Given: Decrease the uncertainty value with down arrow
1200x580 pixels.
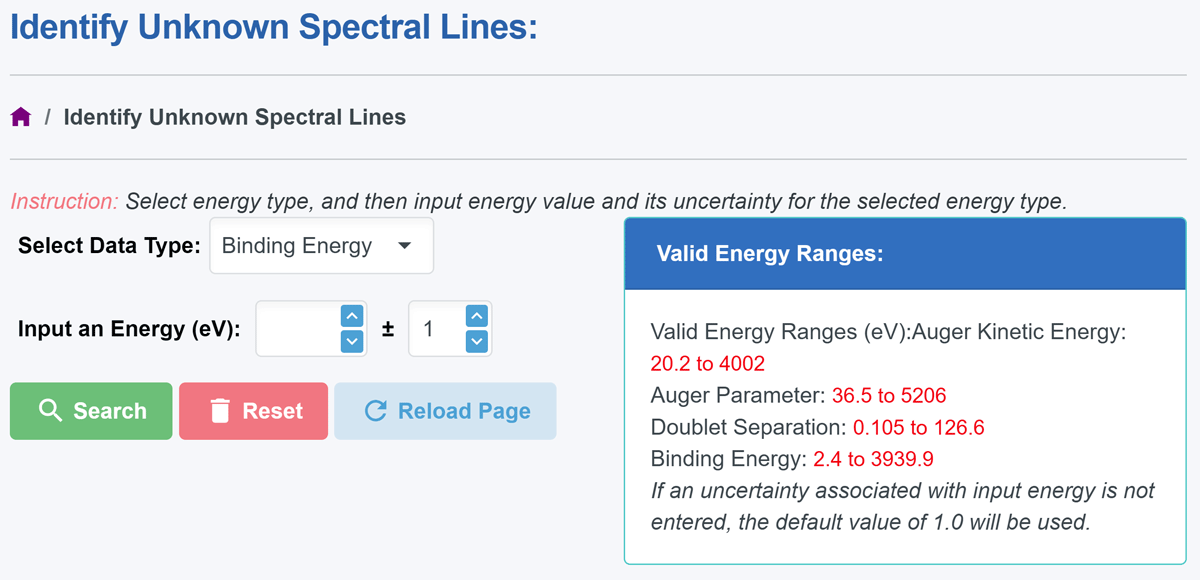Looking at the screenshot, I should 477,341.
